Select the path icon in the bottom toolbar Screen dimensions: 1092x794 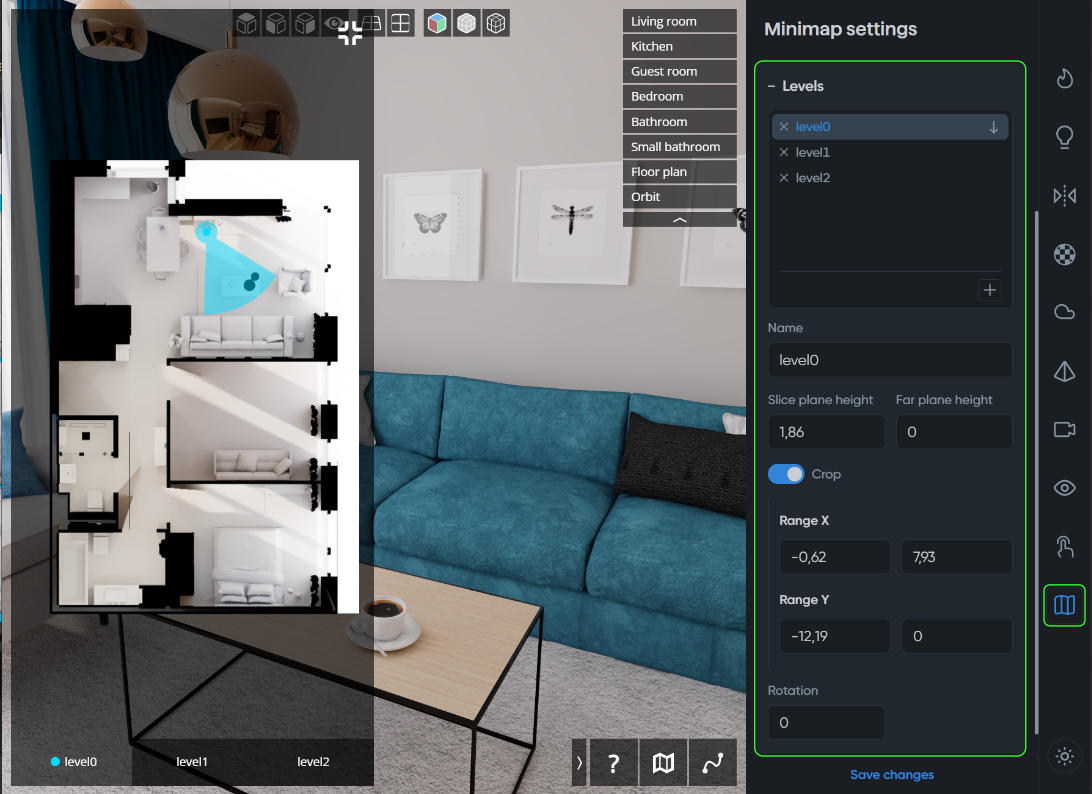pyautogui.click(x=713, y=762)
